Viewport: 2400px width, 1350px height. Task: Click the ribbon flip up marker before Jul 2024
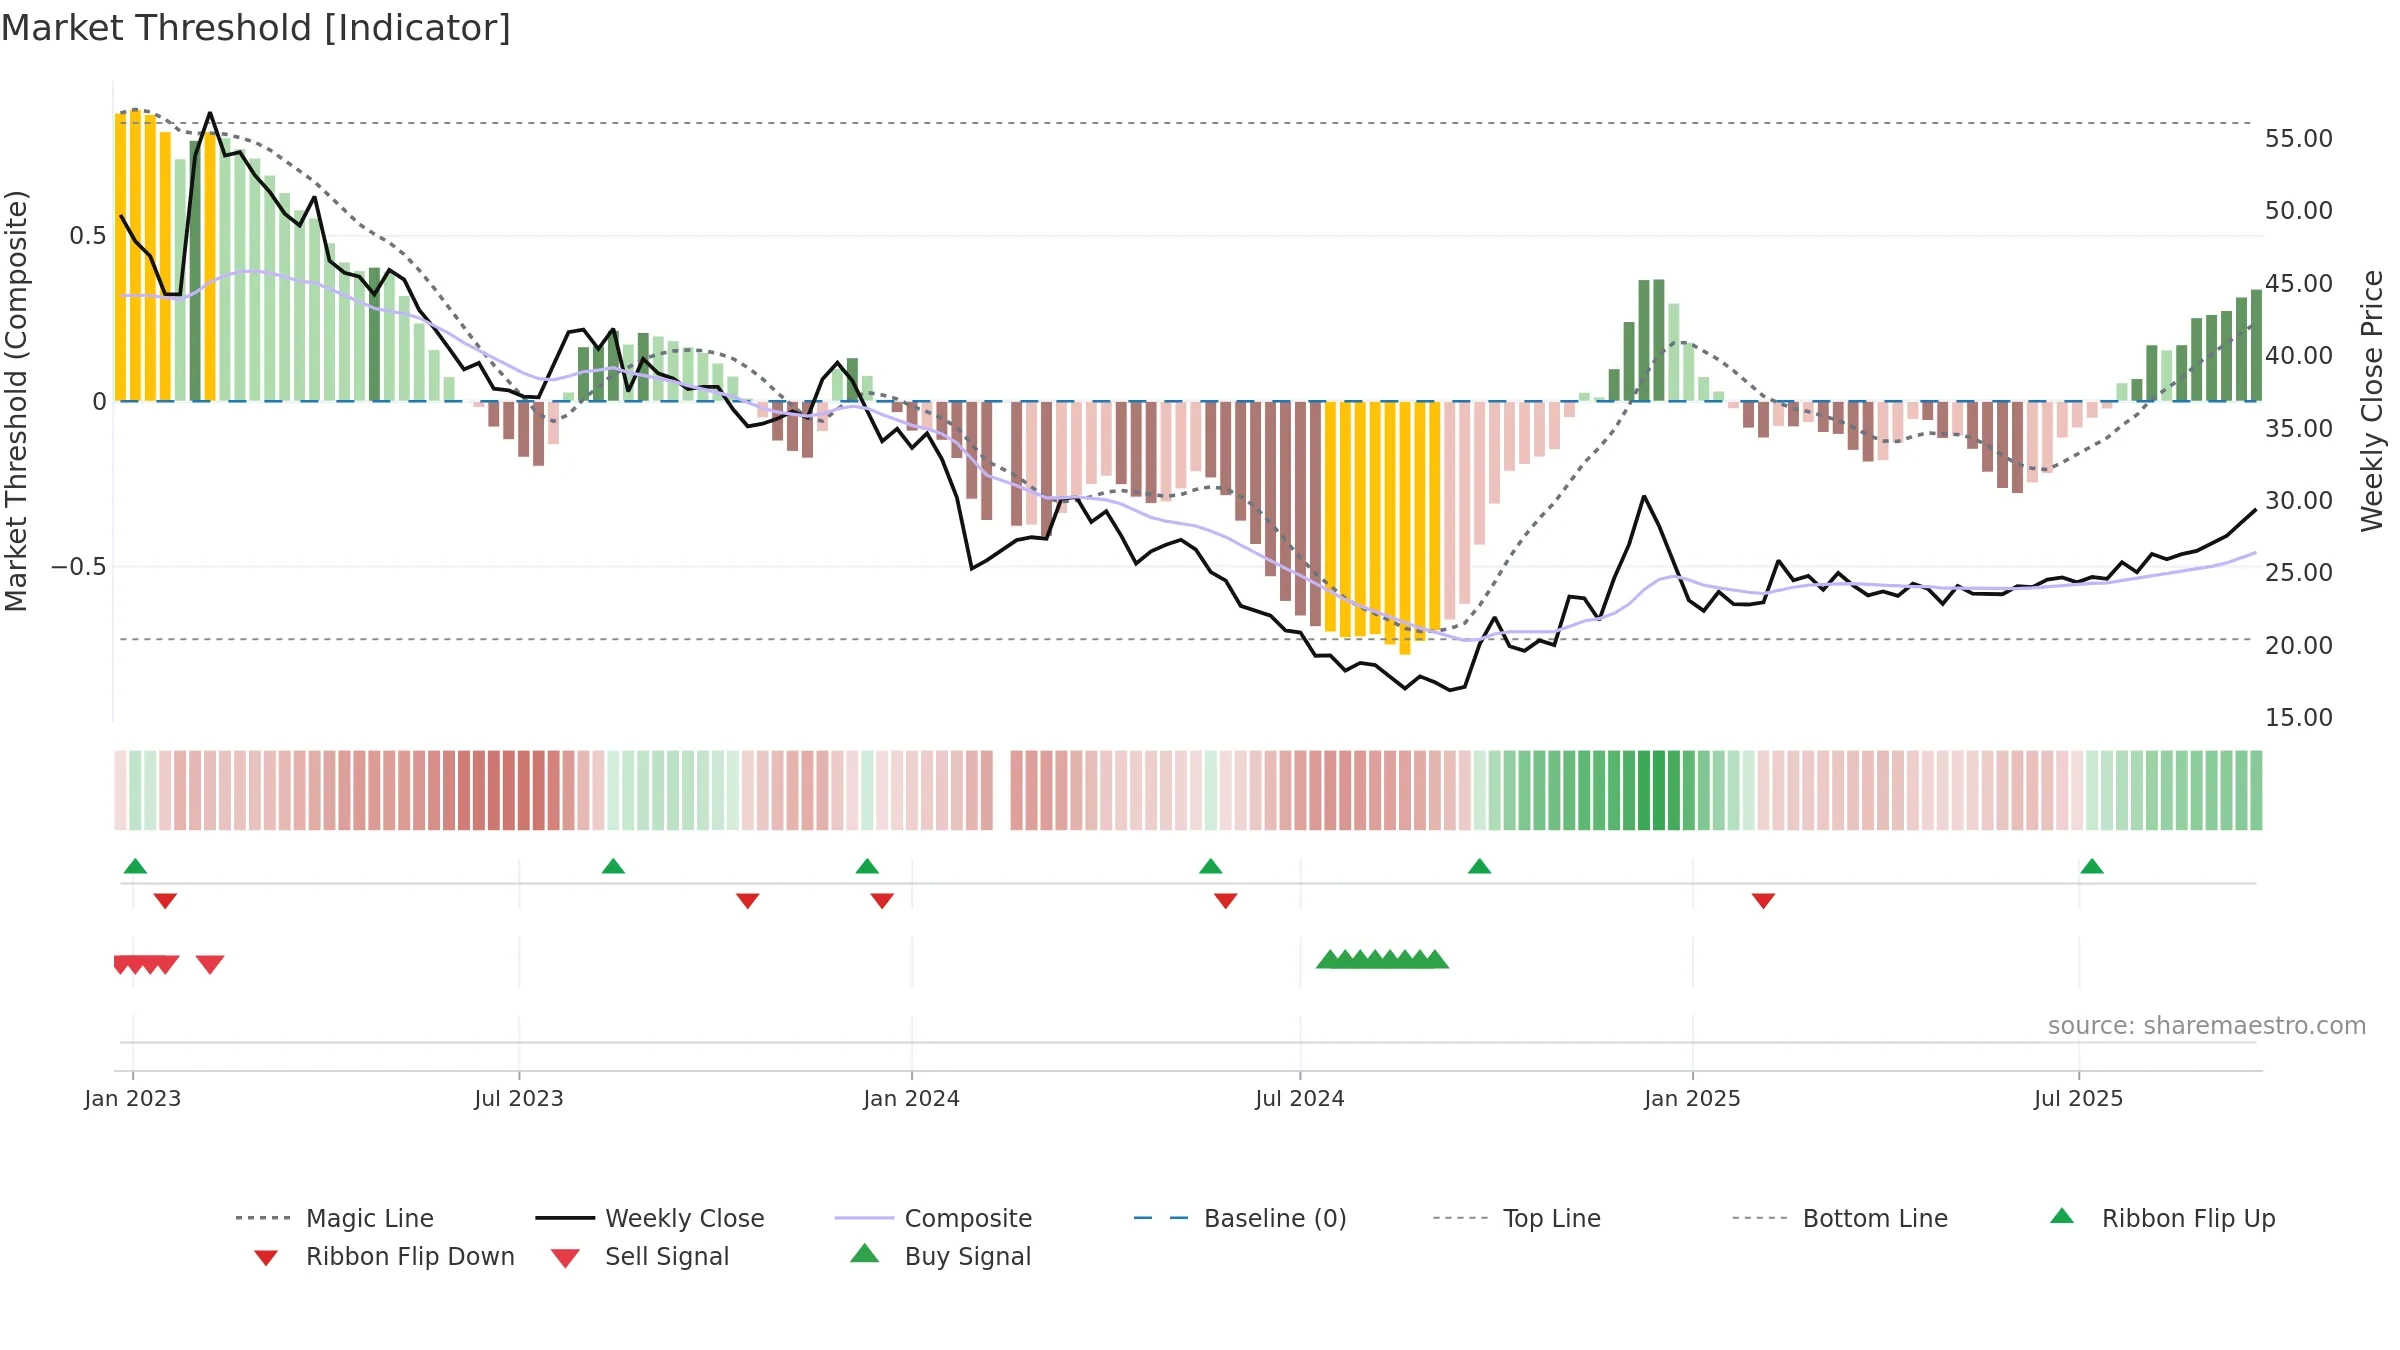tap(1210, 866)
